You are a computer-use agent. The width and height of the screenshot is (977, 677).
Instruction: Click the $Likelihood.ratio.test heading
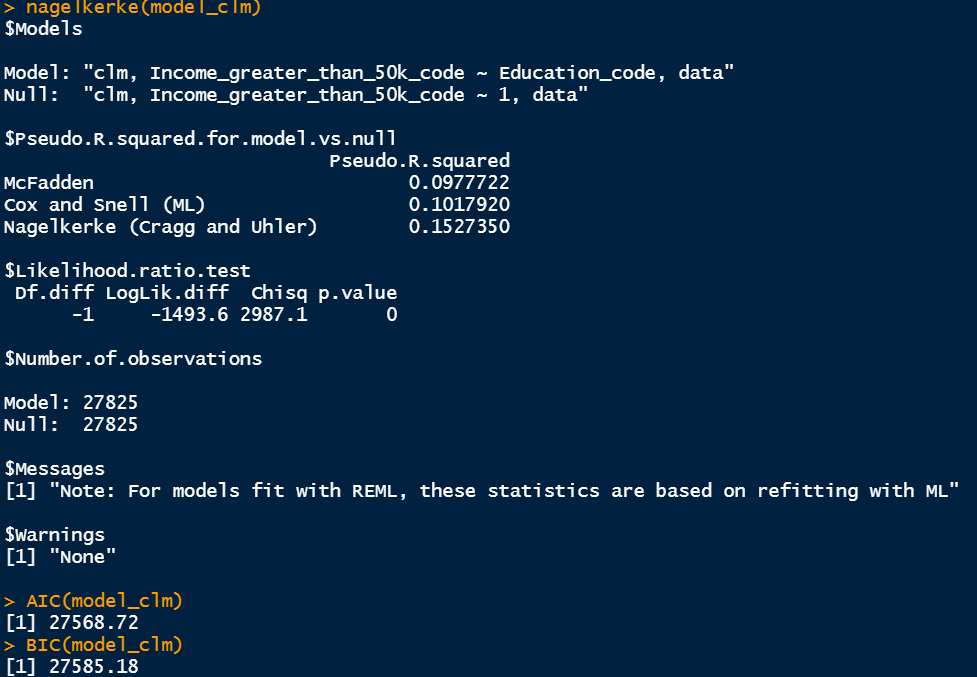[x=127, y=271]
